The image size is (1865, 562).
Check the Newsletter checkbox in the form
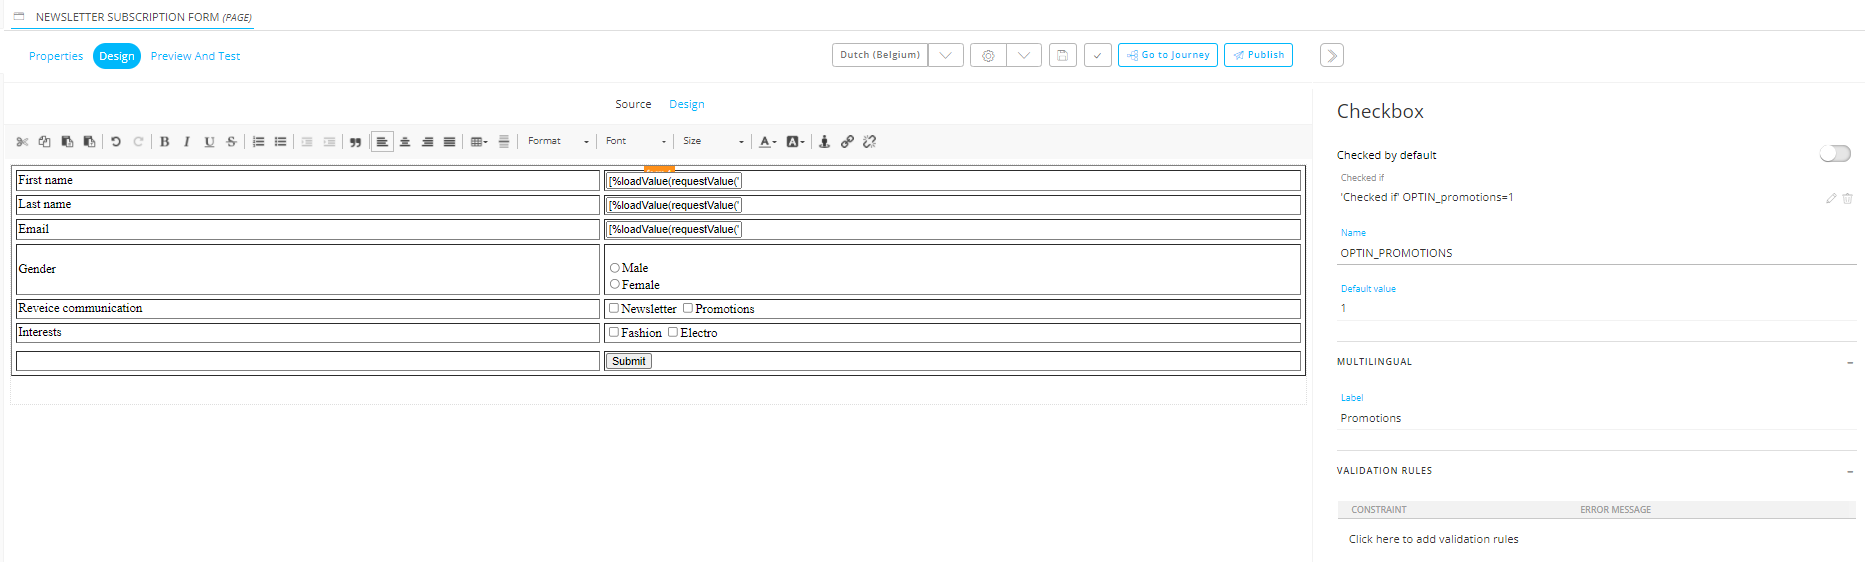click(614, 308)
